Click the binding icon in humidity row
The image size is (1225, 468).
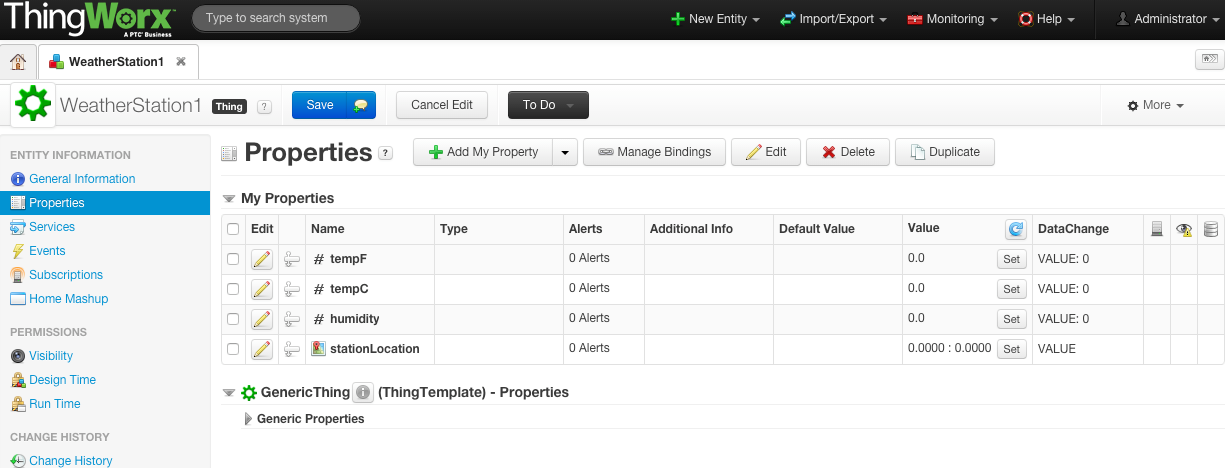[292, 319]
